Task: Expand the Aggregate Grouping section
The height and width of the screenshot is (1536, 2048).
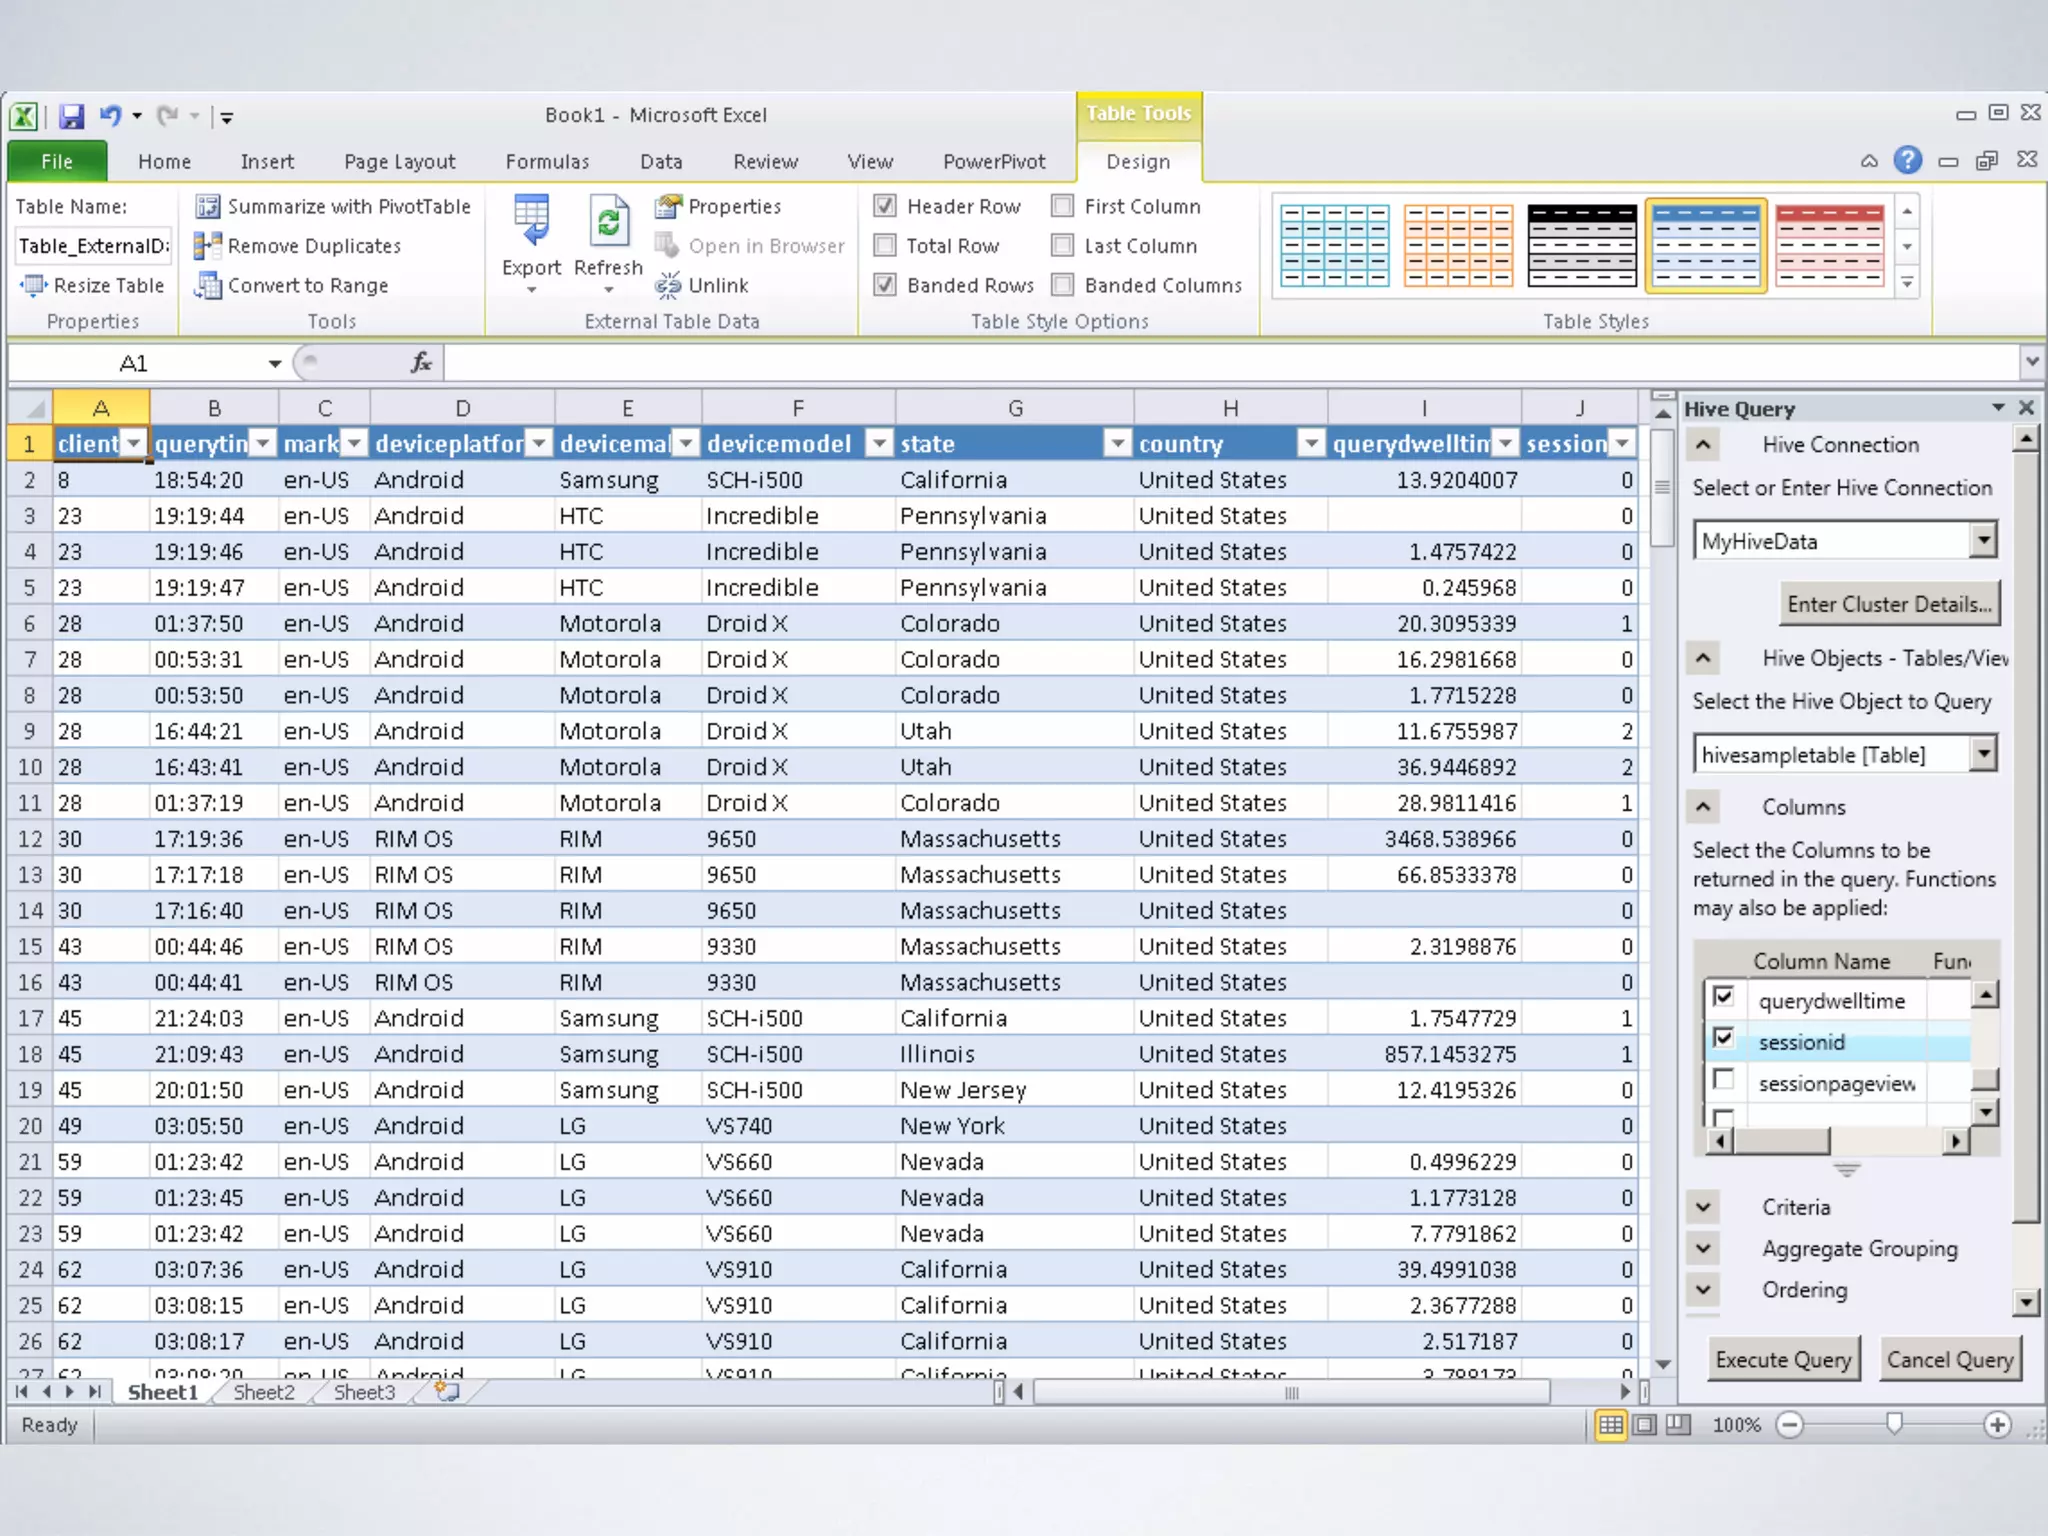Action: tap(1703, 1248)
